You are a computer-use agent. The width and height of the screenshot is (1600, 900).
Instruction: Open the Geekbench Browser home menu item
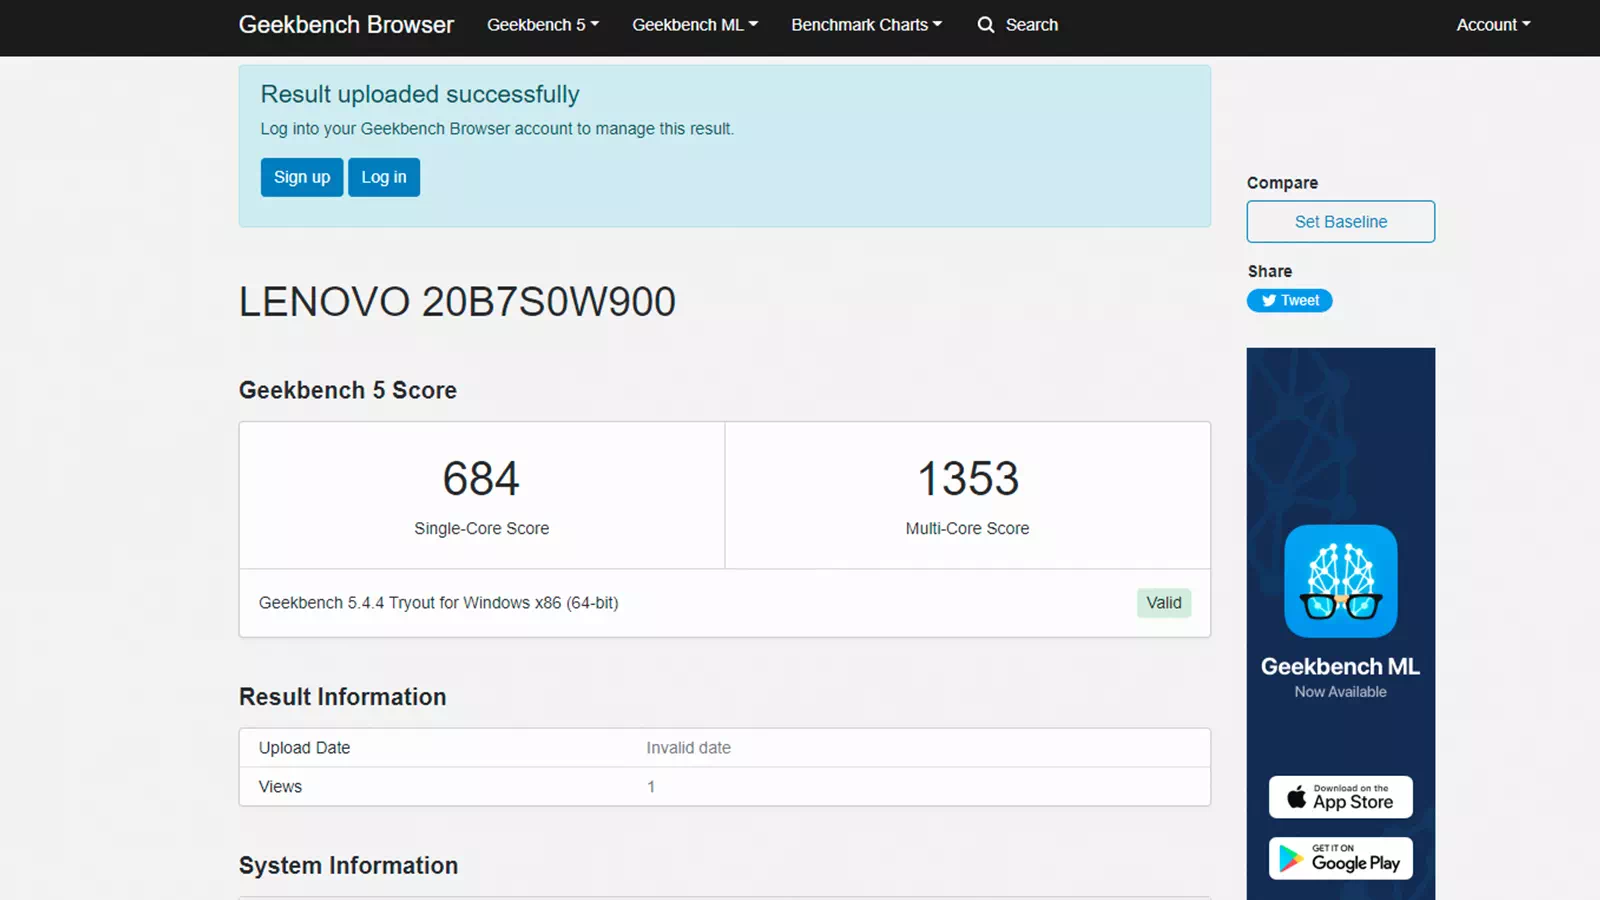point(346,24)
